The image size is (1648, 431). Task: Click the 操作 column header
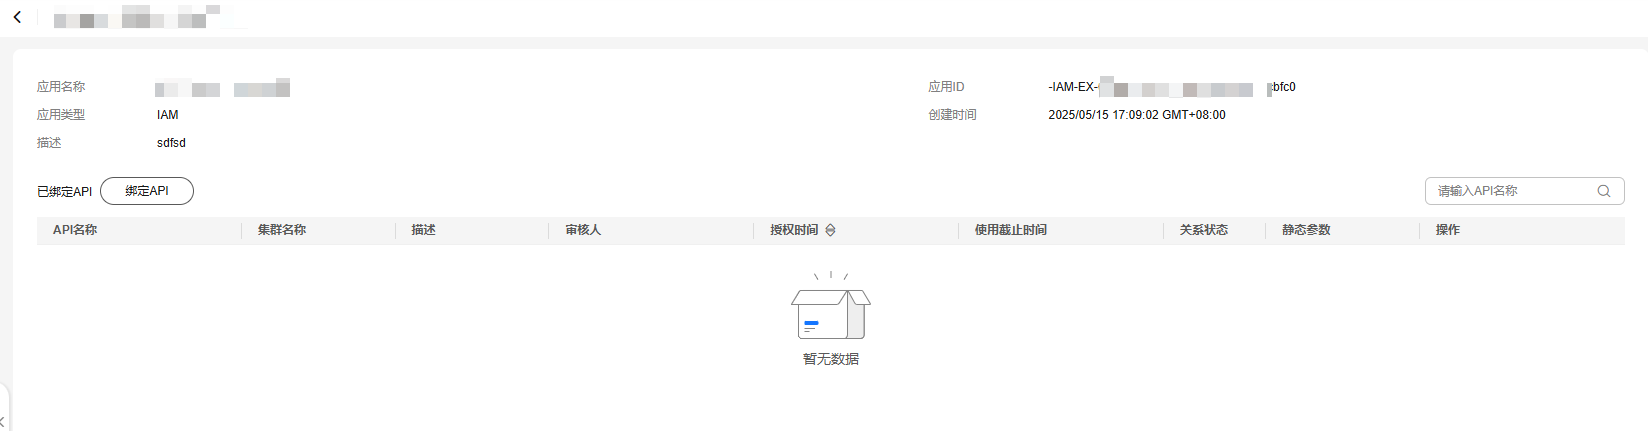pos(1448,230)
